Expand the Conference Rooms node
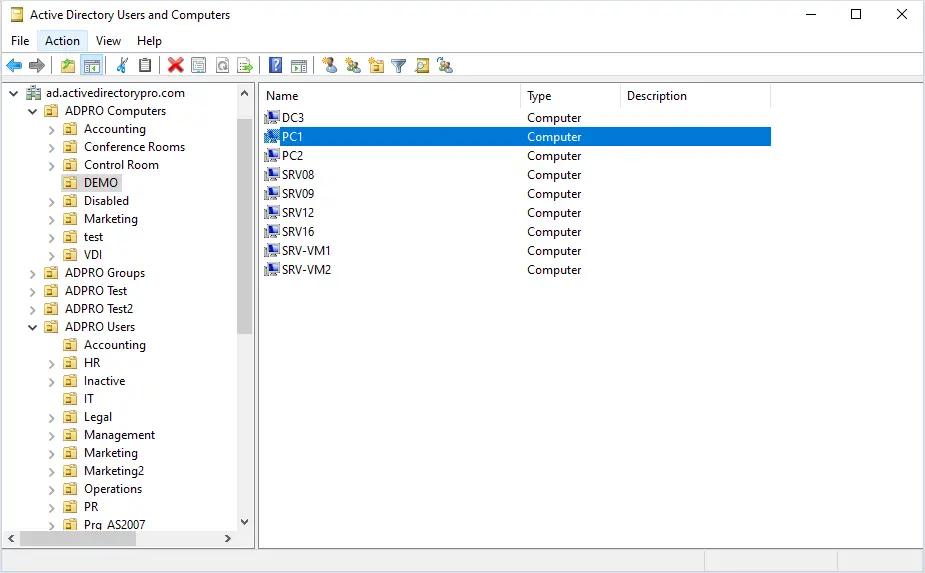 [51, 148]
